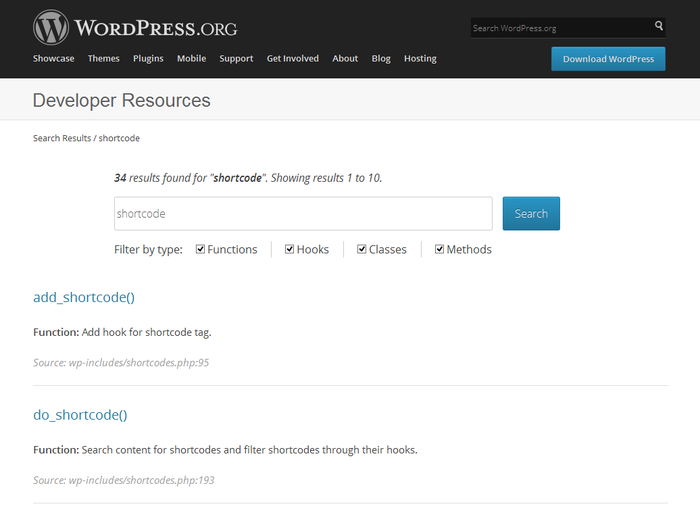Open the Showcase menu item
This screenshot has width=700, height=519.
54,58
